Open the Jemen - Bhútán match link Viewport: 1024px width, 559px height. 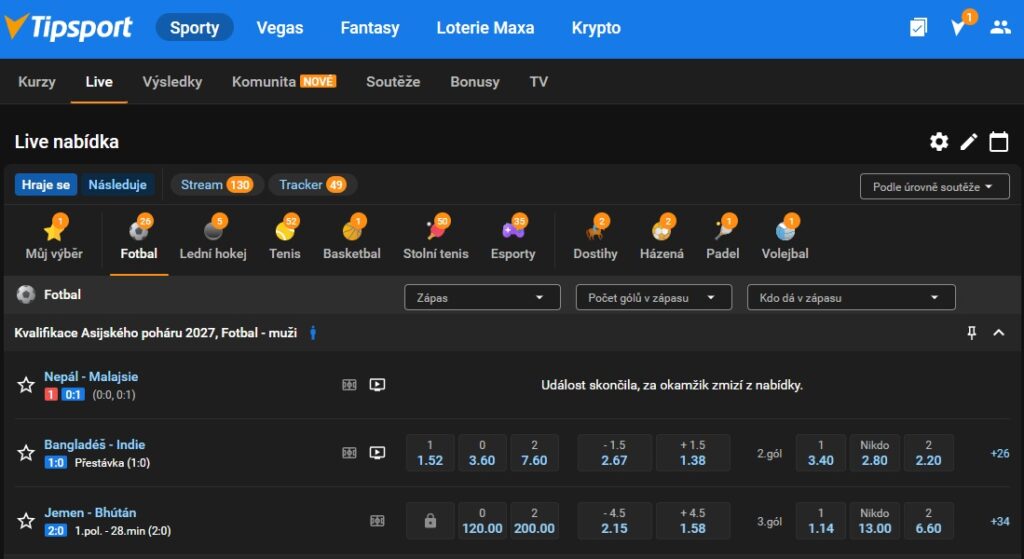click(x=91, y=513)
